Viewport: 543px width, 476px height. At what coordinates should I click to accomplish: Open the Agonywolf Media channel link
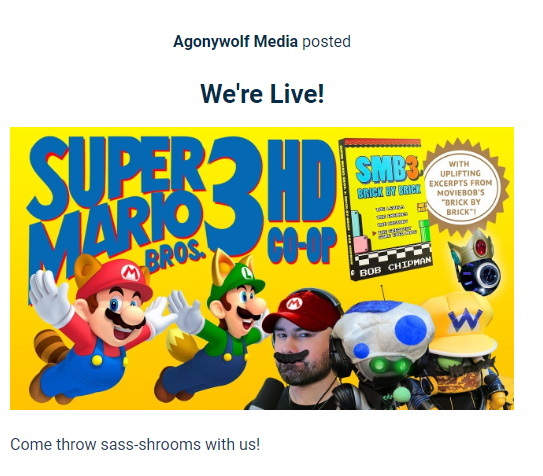tap(235, 42)
